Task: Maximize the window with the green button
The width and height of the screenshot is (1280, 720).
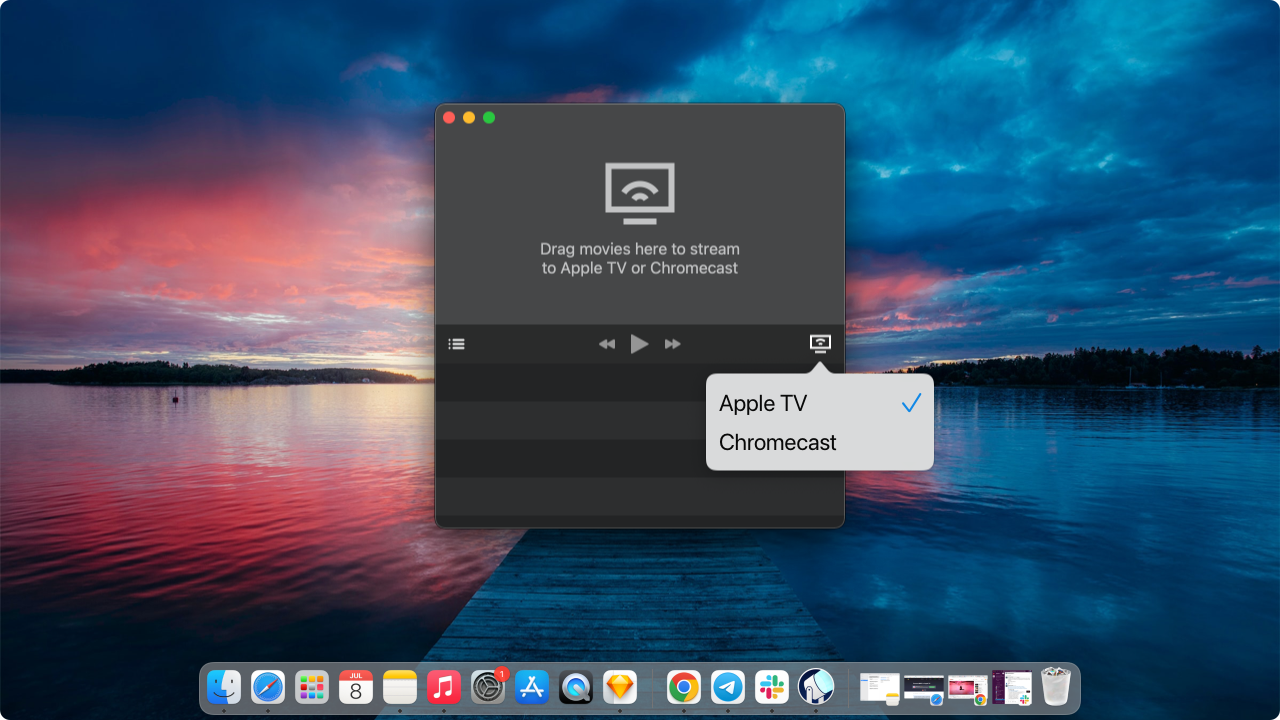Action: pyautogui.click(x=489, y=117)
